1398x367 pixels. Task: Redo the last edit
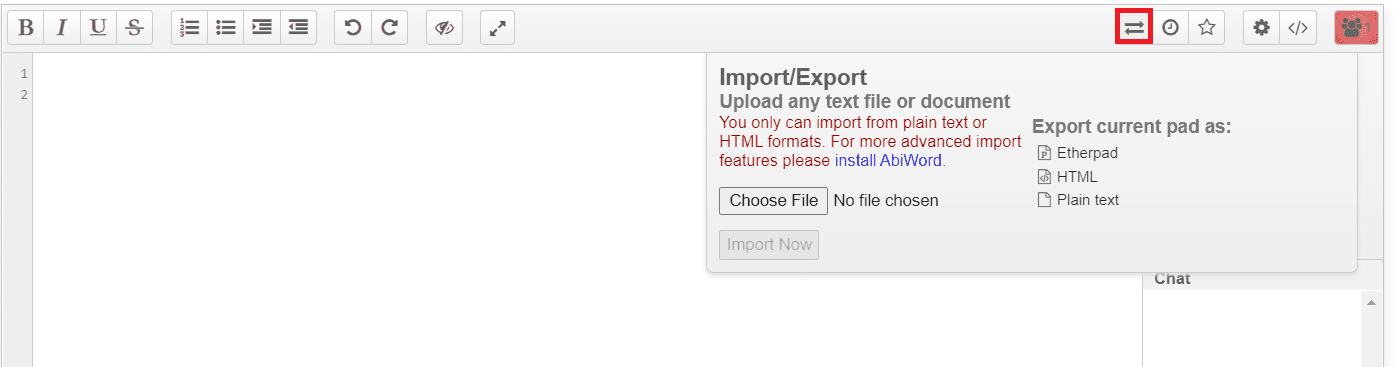(389, 28)
